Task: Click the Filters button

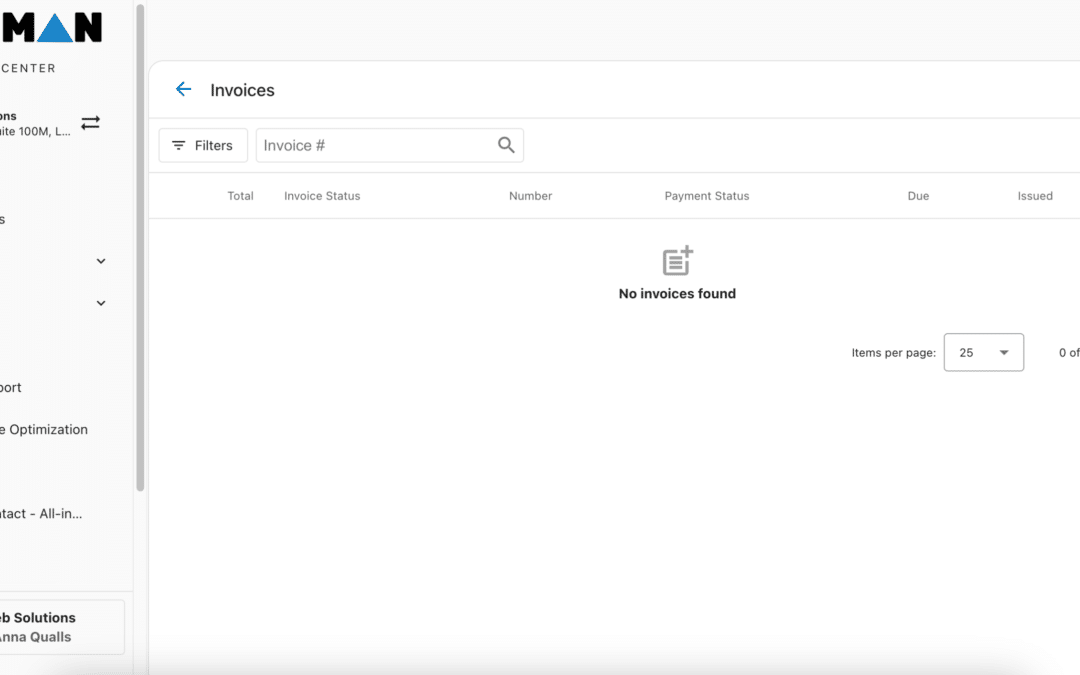Action: tap(203, 145)
